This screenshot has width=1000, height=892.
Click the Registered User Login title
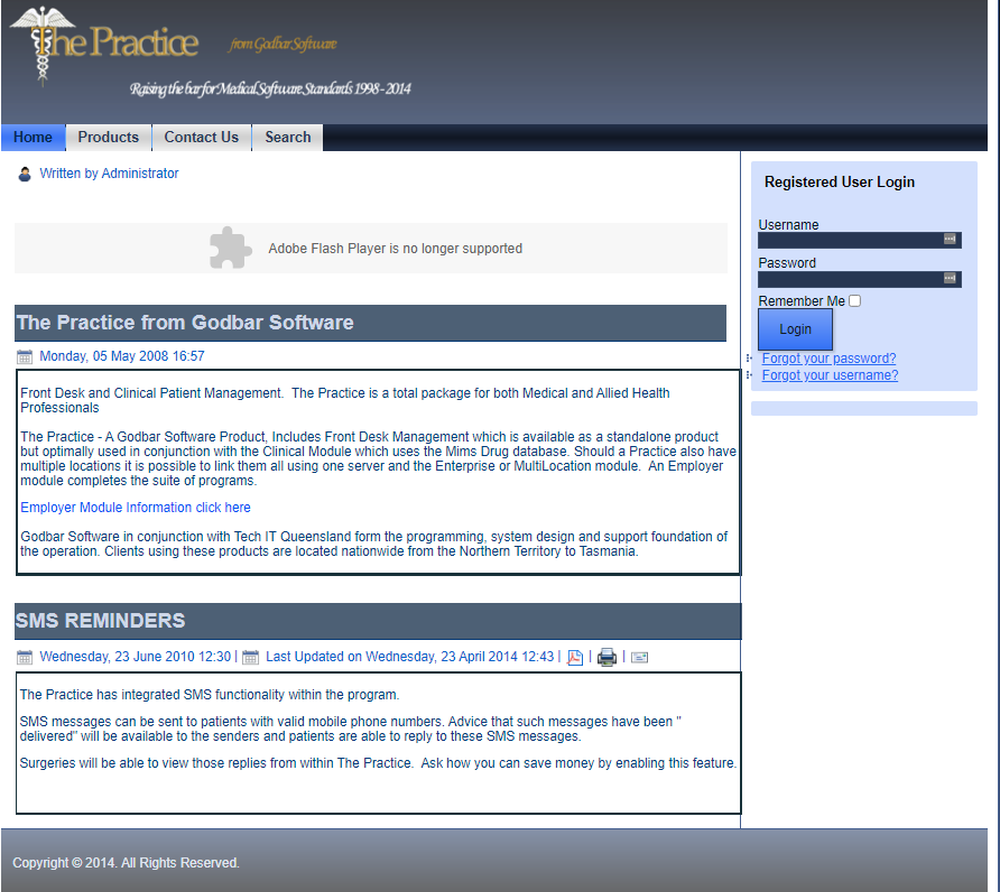pos(839,182)
